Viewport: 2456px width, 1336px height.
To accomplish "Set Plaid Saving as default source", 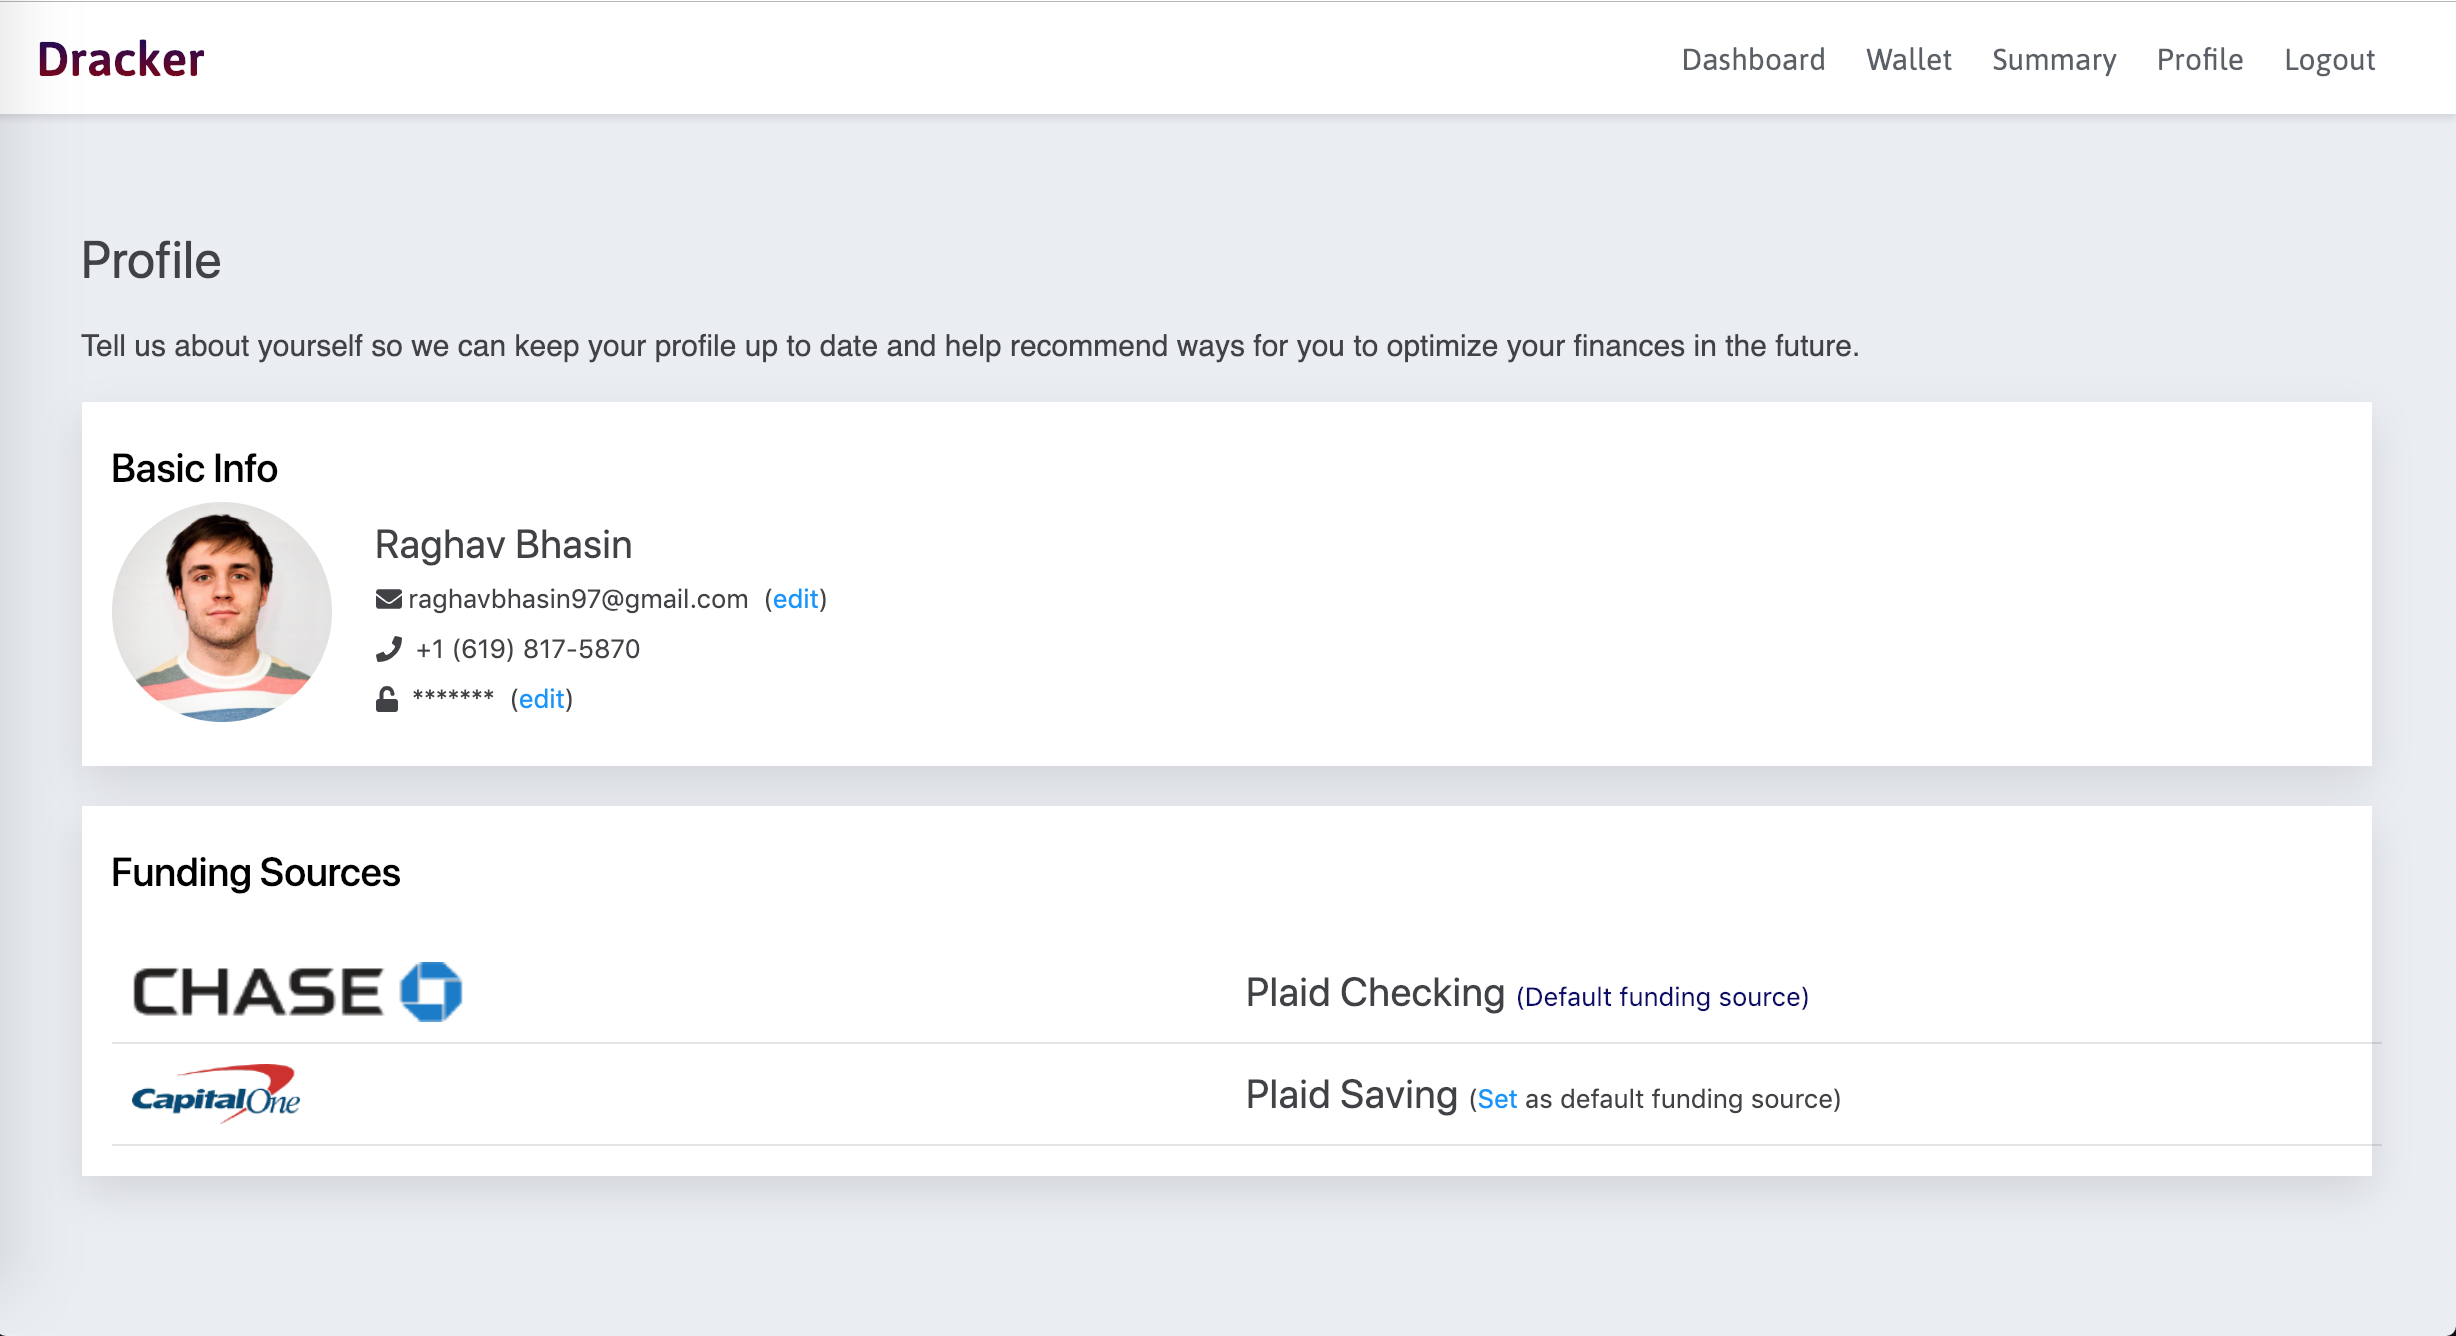I will click(x=1497, y=1099).
